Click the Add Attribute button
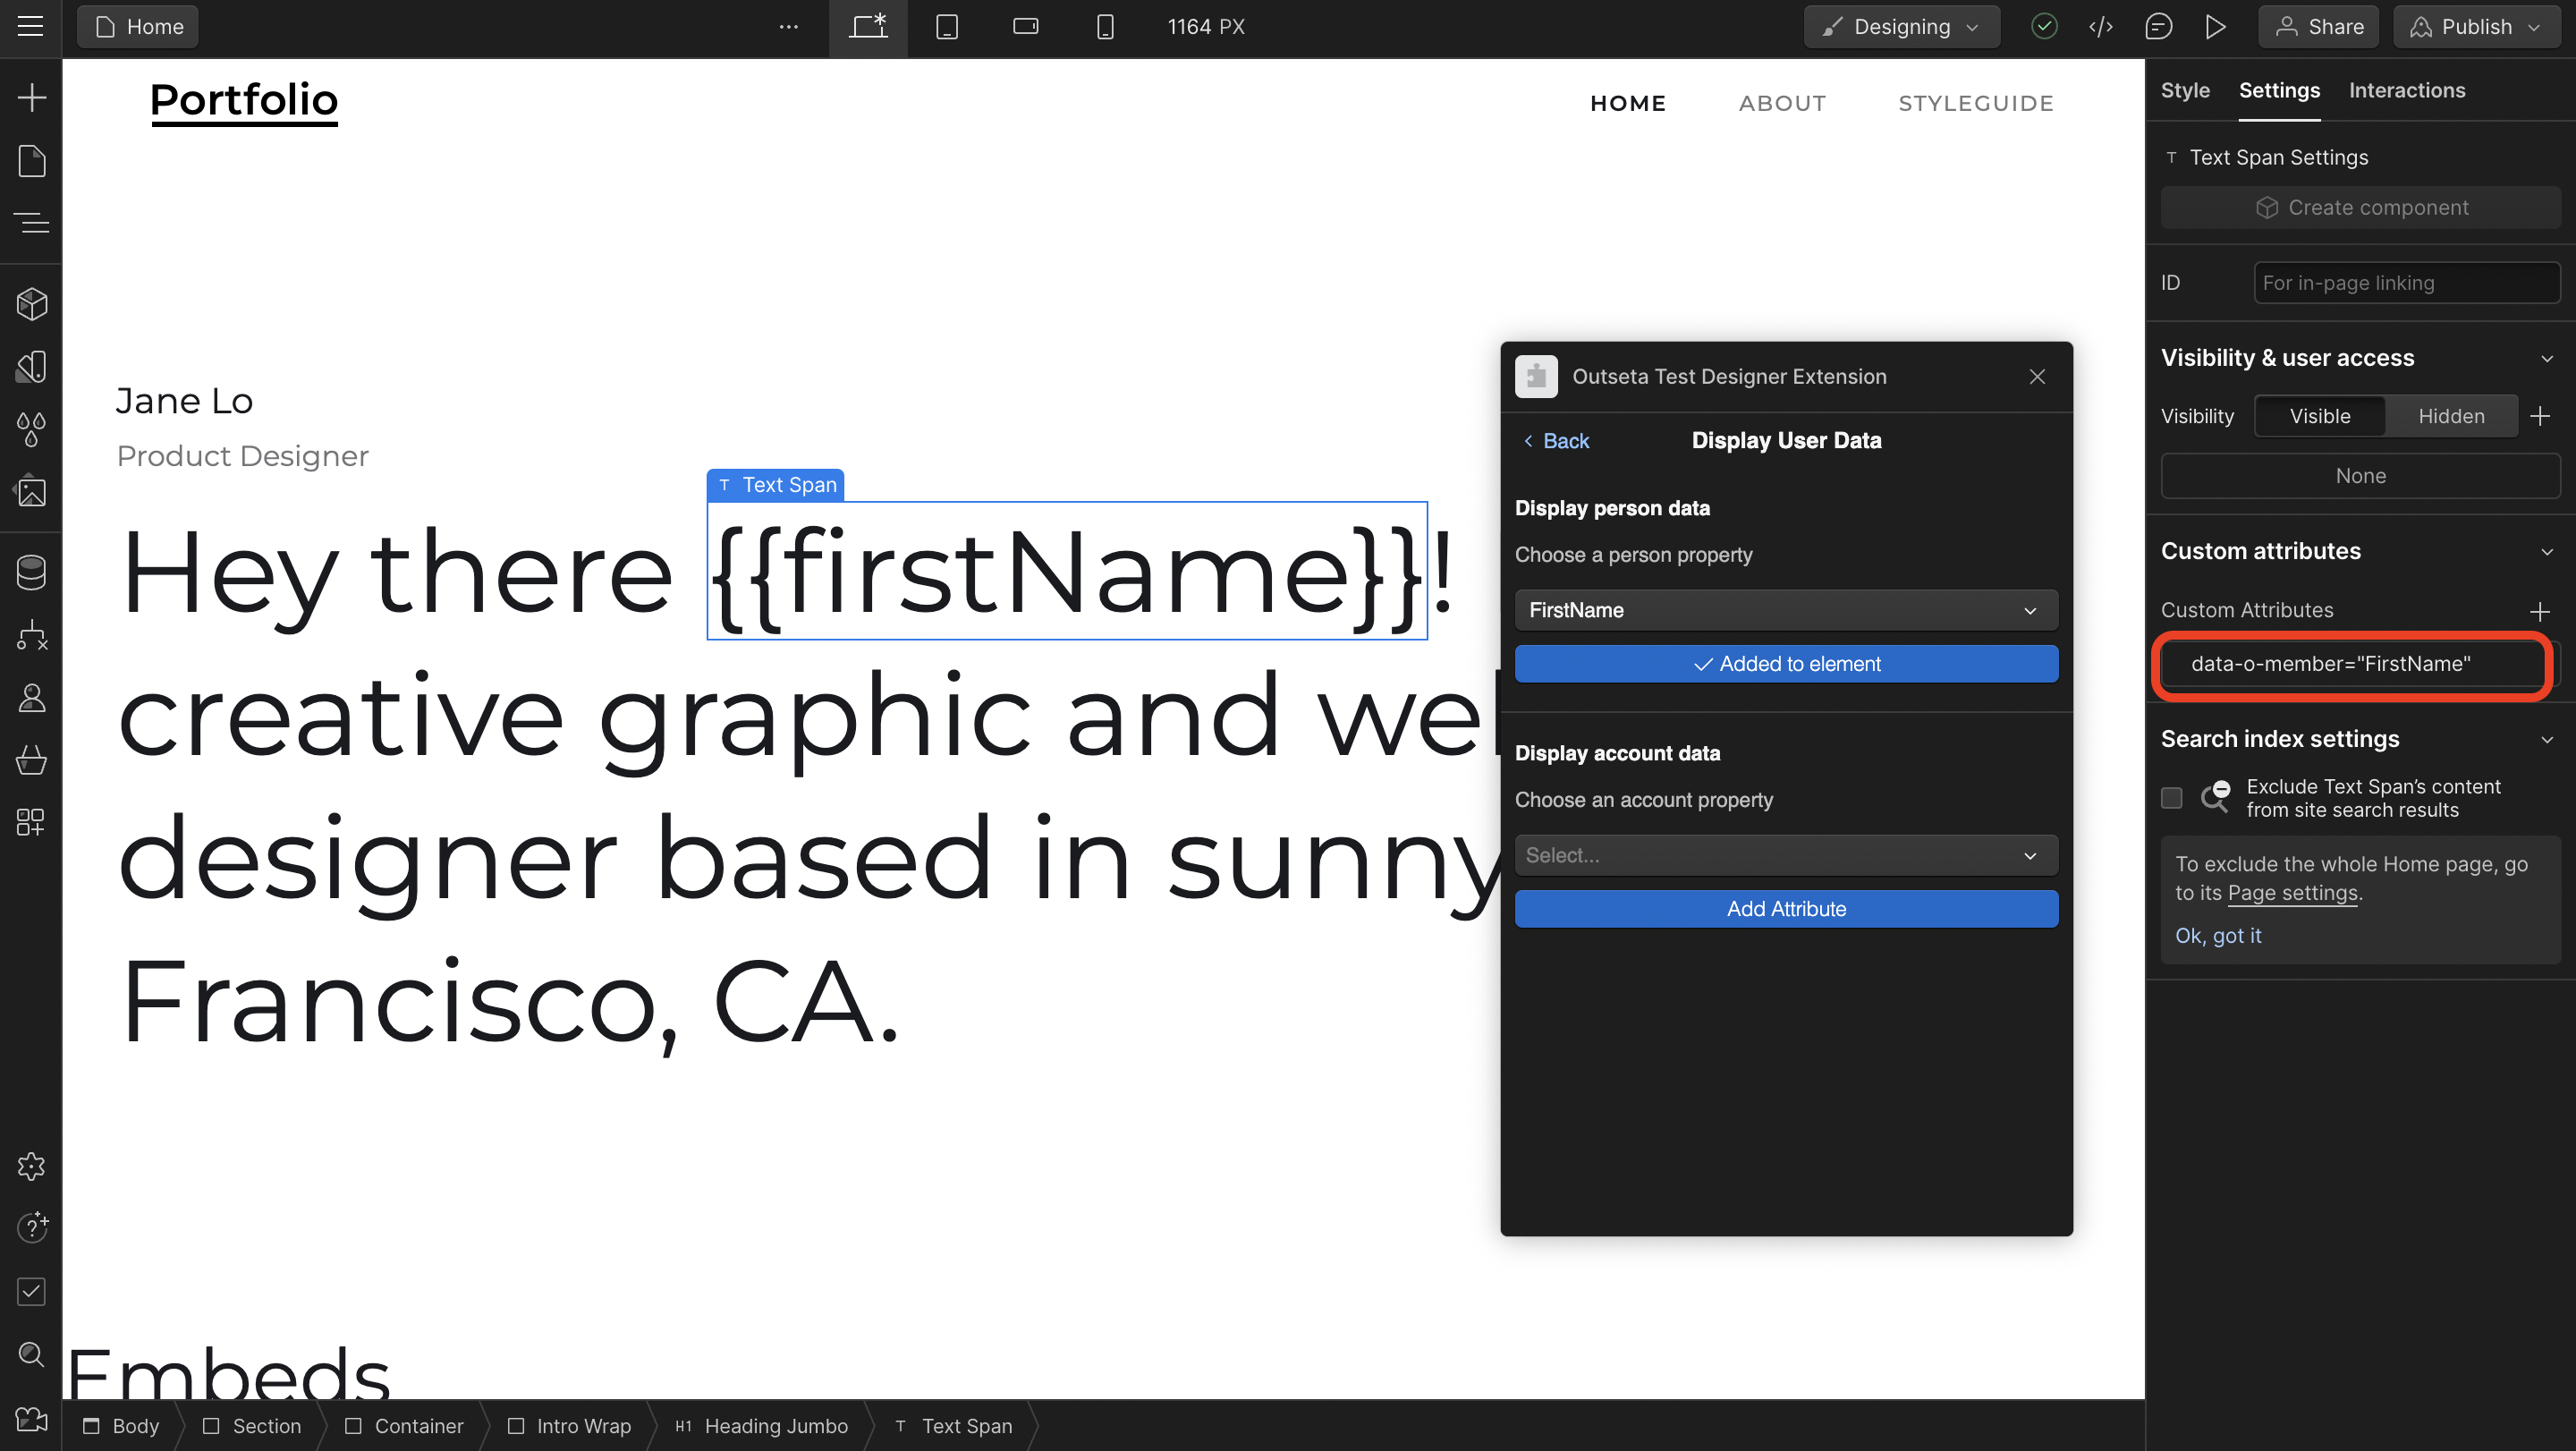The height and width of the screenshot is (1451, 2576). 1785,908
